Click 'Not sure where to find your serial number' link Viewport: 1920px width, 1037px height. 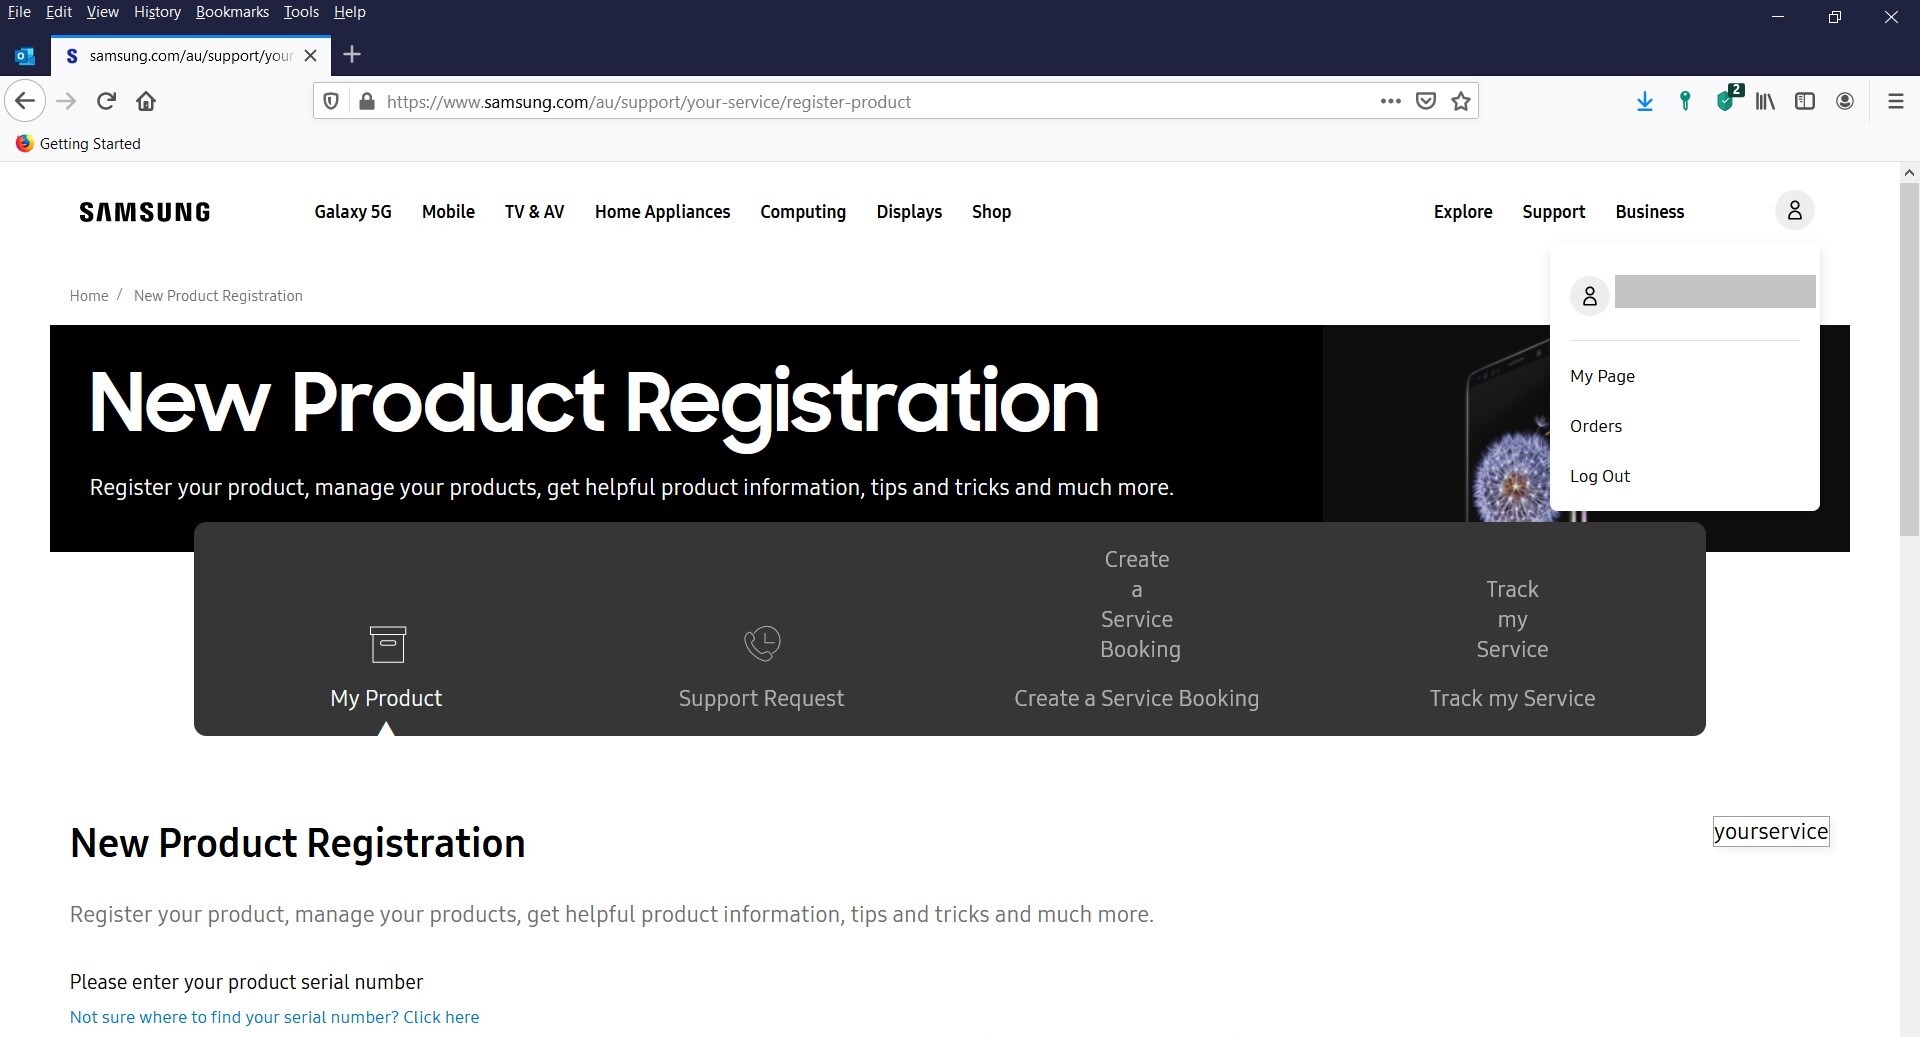[x=275, y=1017]
